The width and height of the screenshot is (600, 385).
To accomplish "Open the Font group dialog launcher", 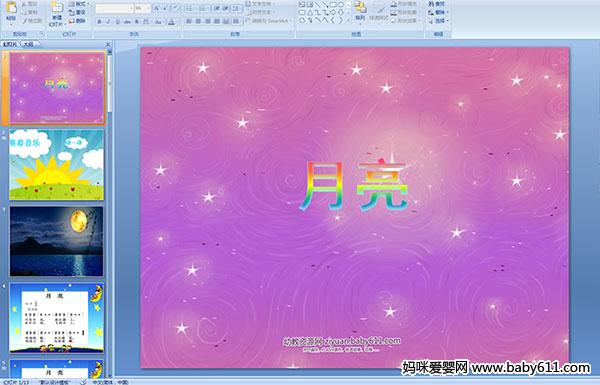I will (179, 34).
